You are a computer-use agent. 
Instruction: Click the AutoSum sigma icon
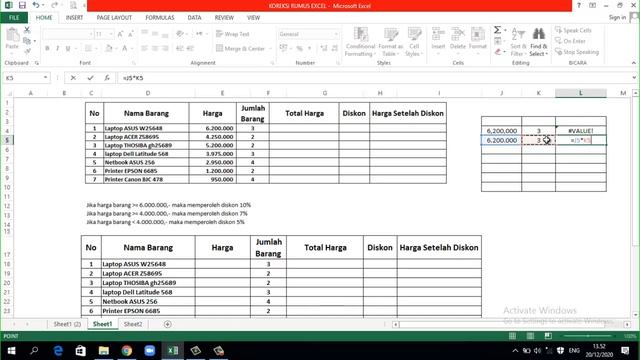point(497,30)
